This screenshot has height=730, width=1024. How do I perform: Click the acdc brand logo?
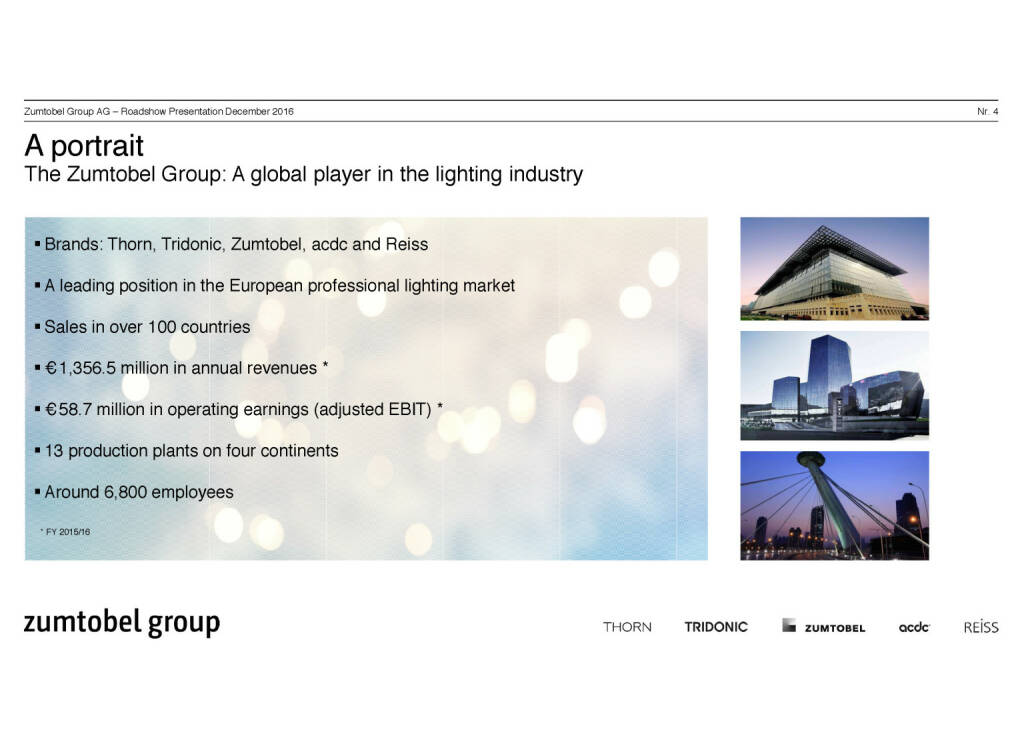pos(914,627)
